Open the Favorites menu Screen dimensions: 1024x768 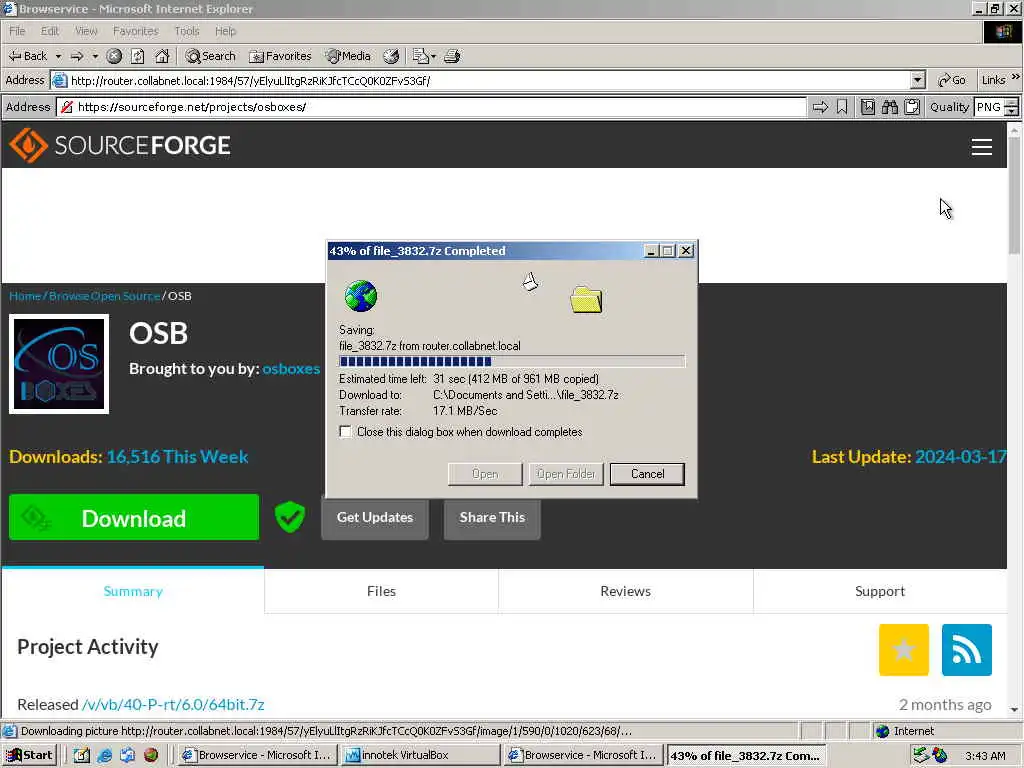coord(135,31)
